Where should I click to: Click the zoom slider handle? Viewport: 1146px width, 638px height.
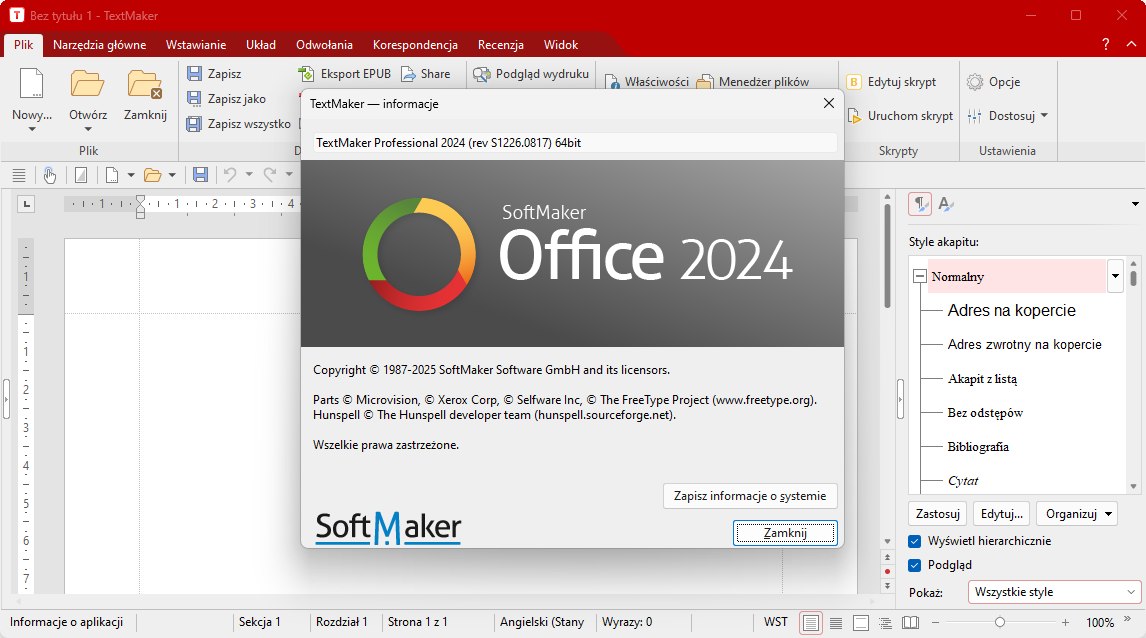pyautogui.click(x=1000, y=622)
